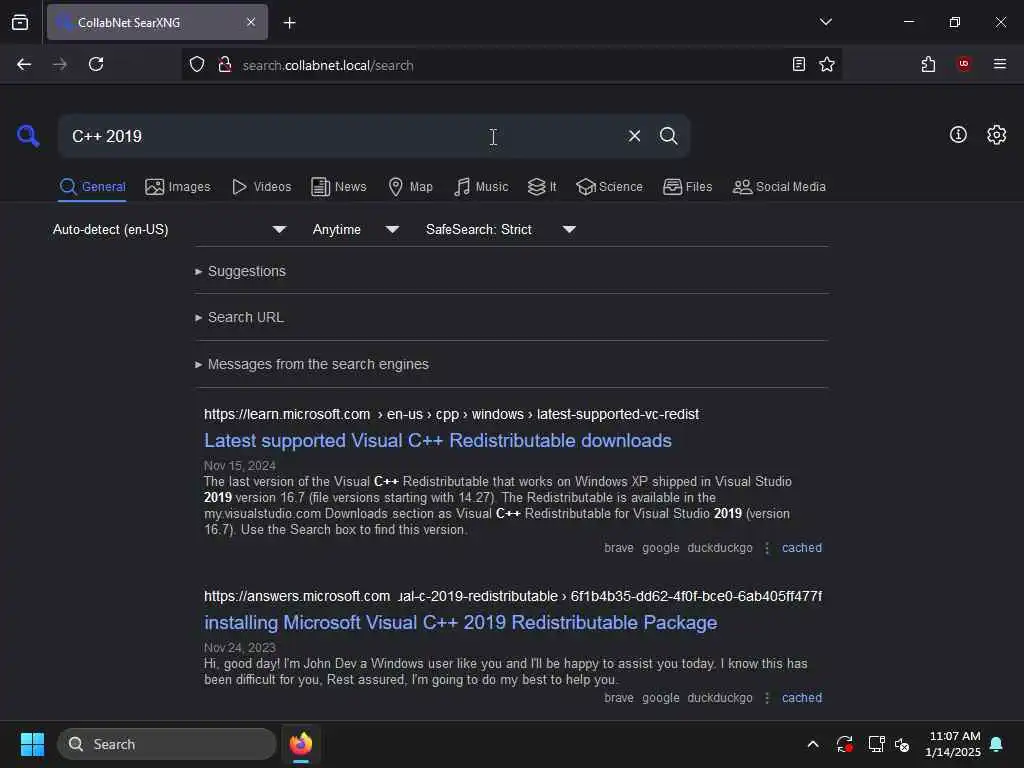This screenshot has width=1024, height=768.
Task: Open the Windows Start menu
Action: coord(32,744)
